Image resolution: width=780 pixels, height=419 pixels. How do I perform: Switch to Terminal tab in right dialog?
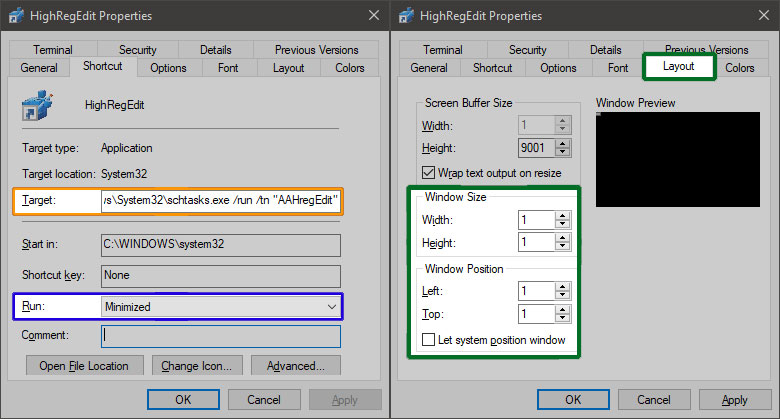tap(443, 50)
